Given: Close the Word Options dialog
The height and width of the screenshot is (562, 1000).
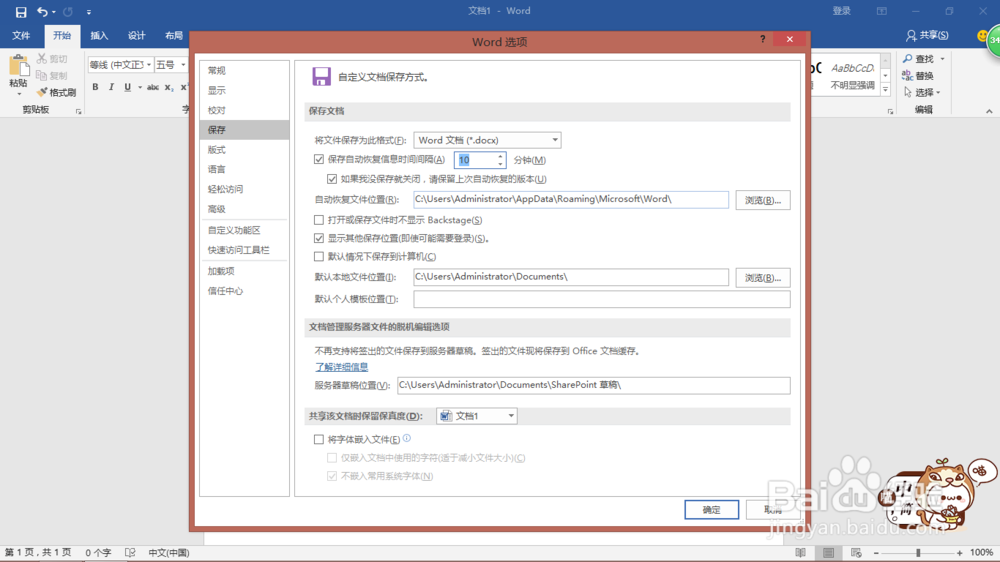Looking at the screenshot, I should pyautogui.click(x=790, y=39).
